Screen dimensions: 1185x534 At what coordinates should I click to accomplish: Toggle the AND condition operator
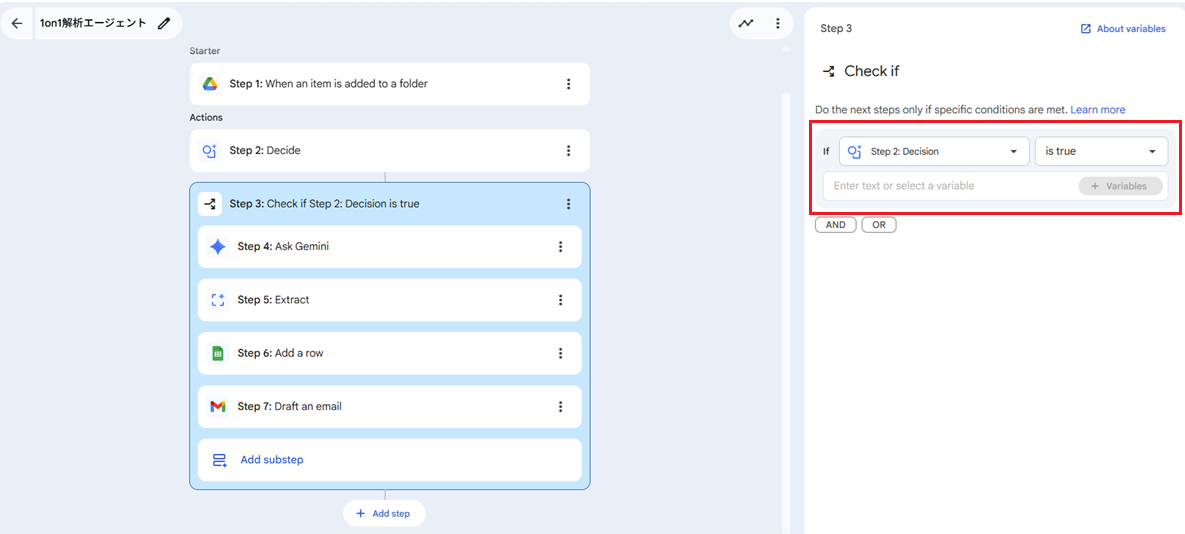pyautogui.click(x=835, y=225)
